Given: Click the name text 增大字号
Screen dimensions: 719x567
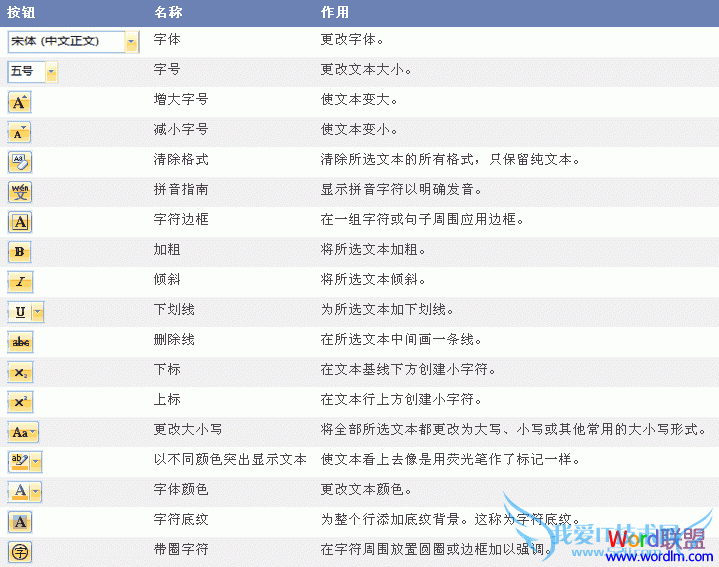Looking at the screenshot, I should [181, 99].
